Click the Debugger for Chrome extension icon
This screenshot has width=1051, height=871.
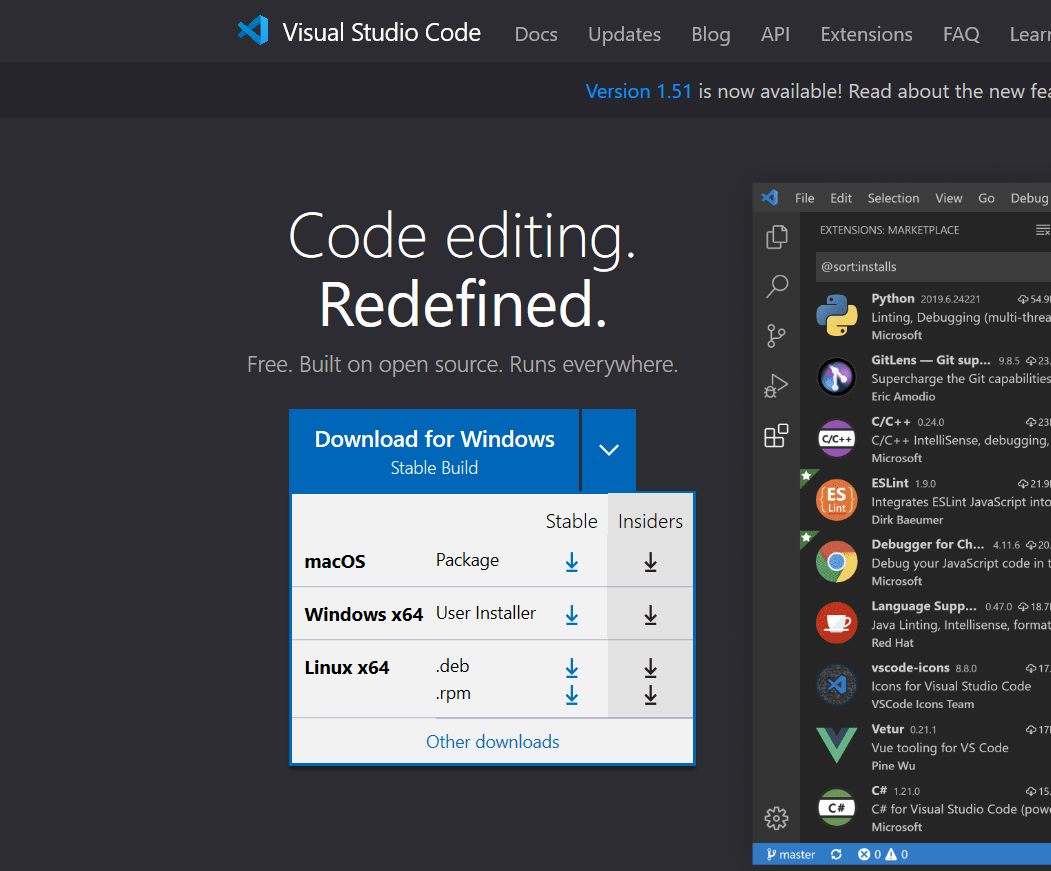click(837, 561)
